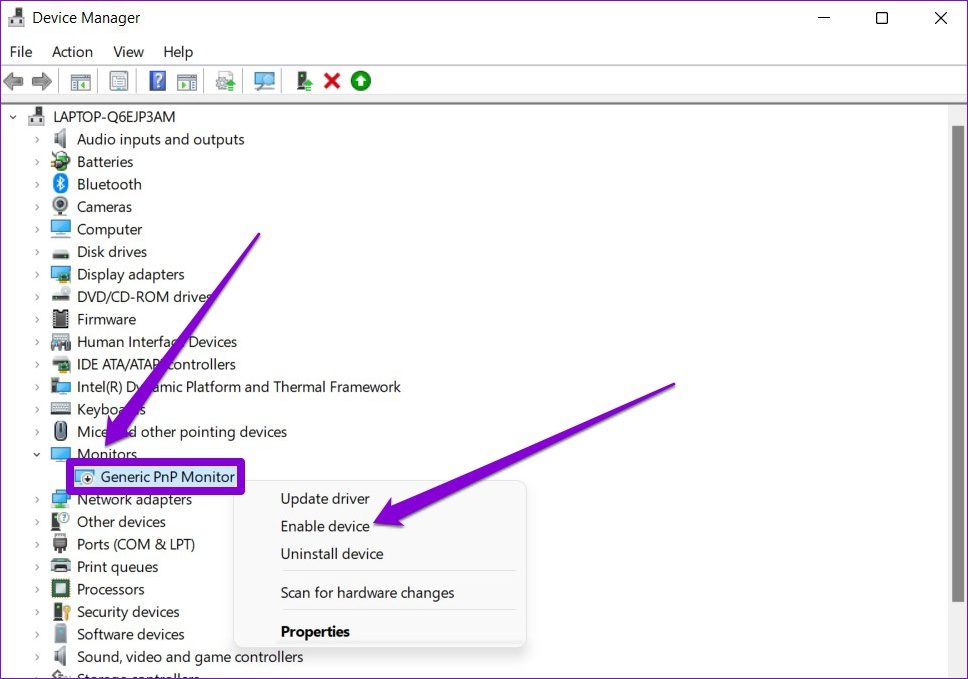Click the properties toolbar icon

point(118,80)
